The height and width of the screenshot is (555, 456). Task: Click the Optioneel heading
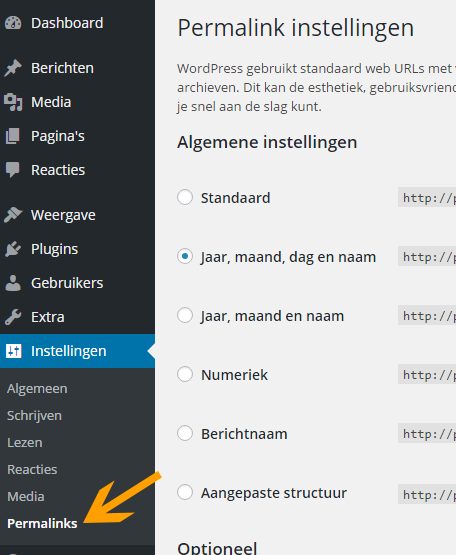pos(217,548)
